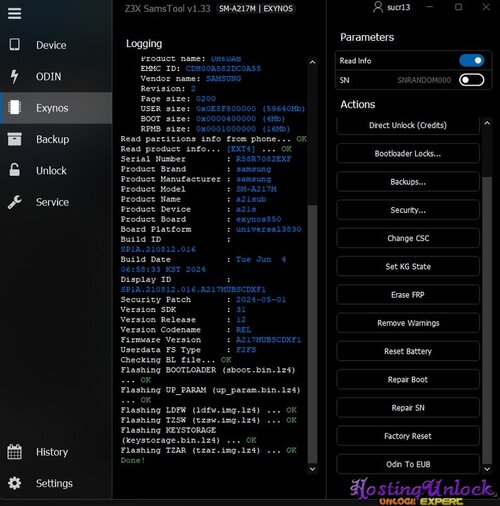Open the hamburger menu icon
Viewport: 500px width, 506px height.
(x=14, y=14)
